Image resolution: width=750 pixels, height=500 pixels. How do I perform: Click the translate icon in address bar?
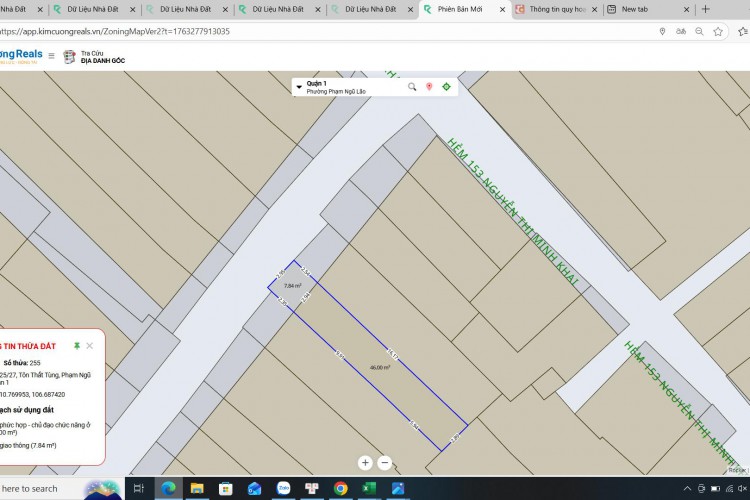(681, 32)
